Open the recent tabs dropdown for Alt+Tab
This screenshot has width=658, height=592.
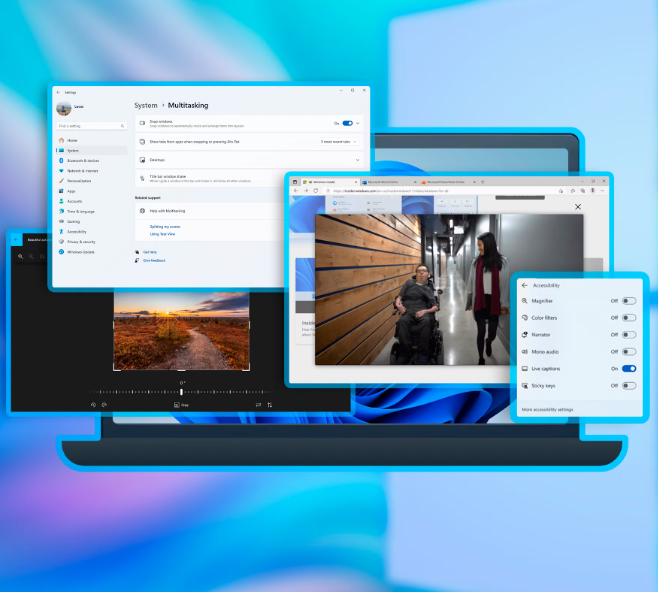[x=338, y=142]
